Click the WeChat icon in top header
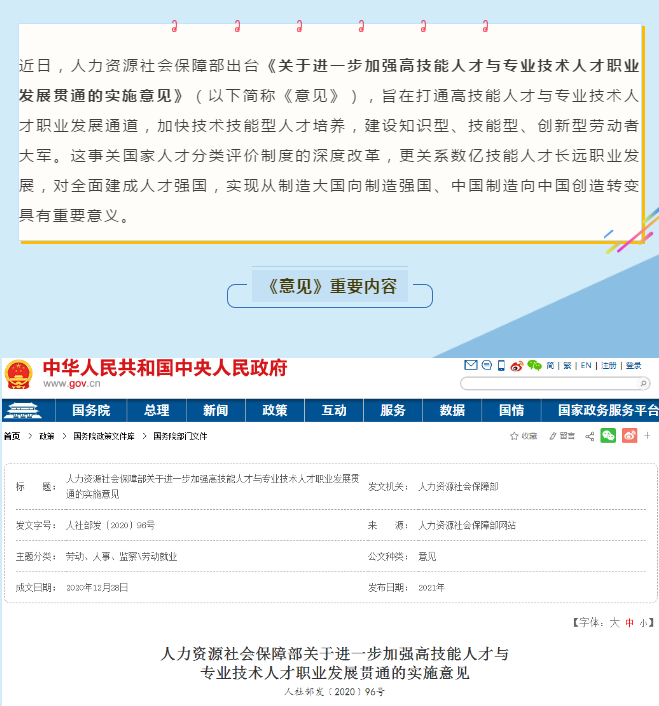 534,366
